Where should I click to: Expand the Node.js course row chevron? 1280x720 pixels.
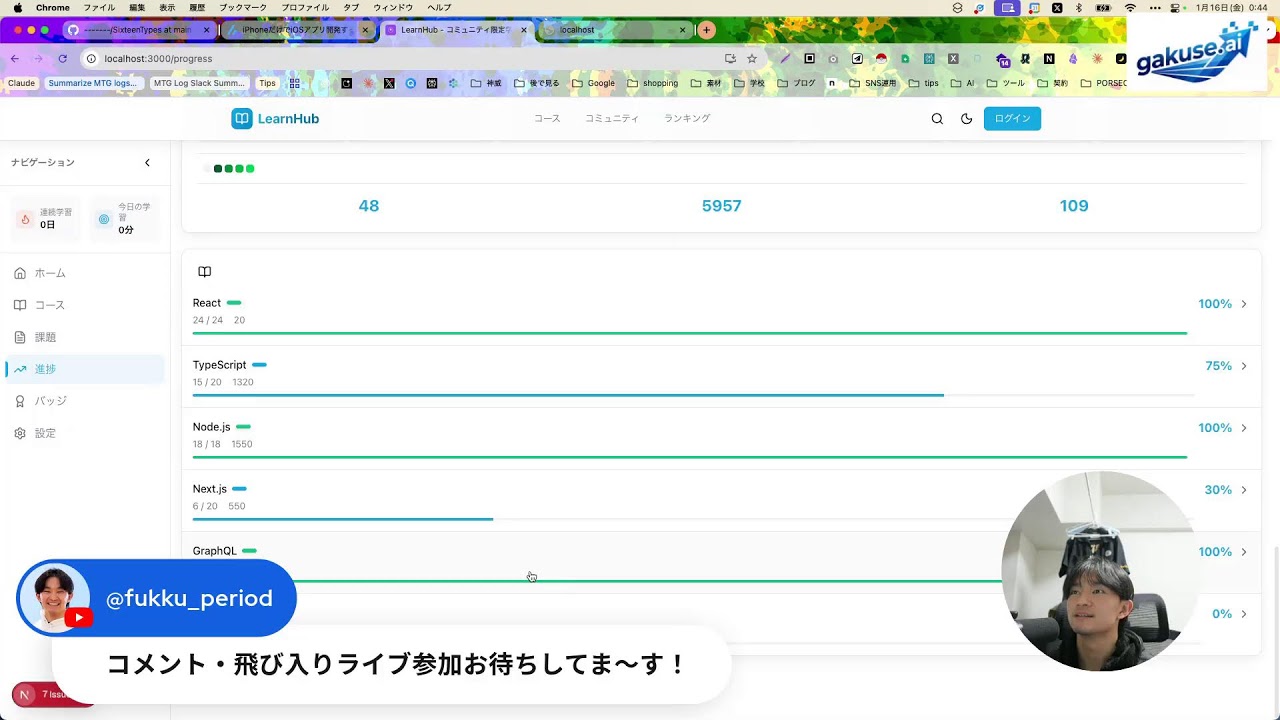tap(1244, 428)
